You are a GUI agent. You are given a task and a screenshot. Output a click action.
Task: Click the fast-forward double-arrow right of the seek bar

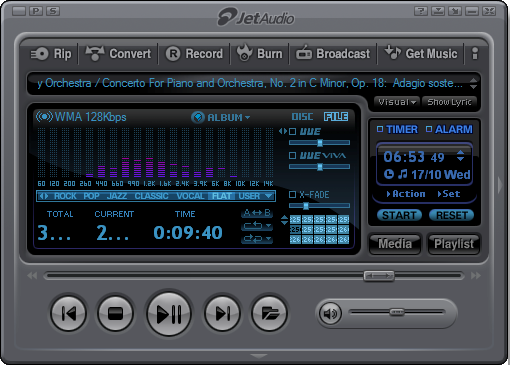pos(476,276)
